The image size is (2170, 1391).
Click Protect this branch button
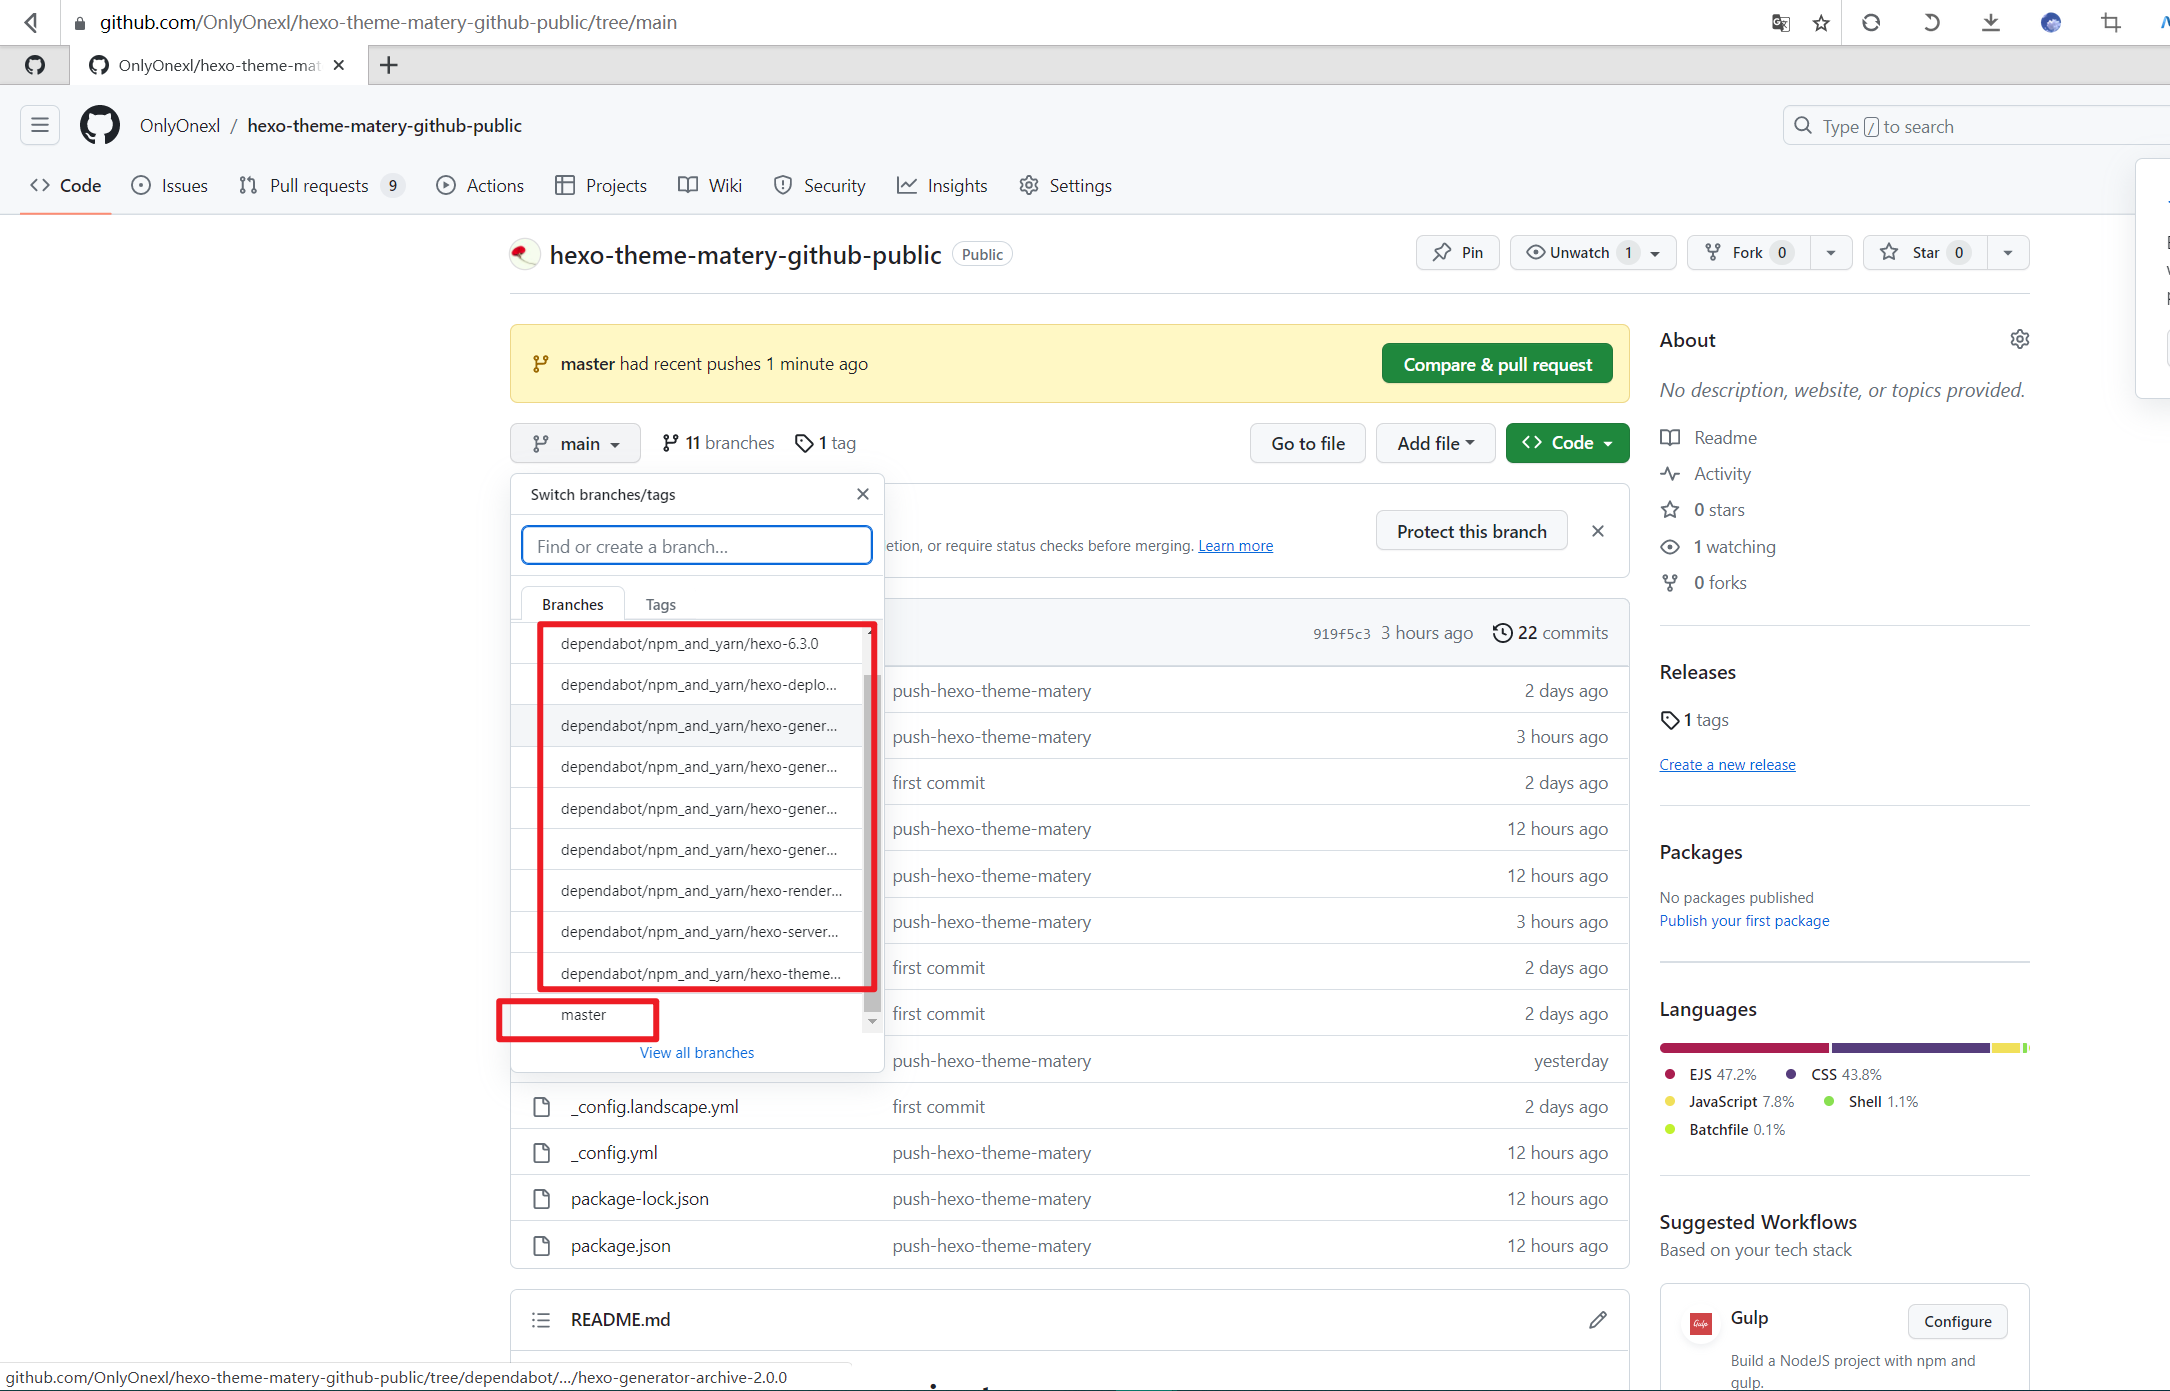[x=1471, y=531]
